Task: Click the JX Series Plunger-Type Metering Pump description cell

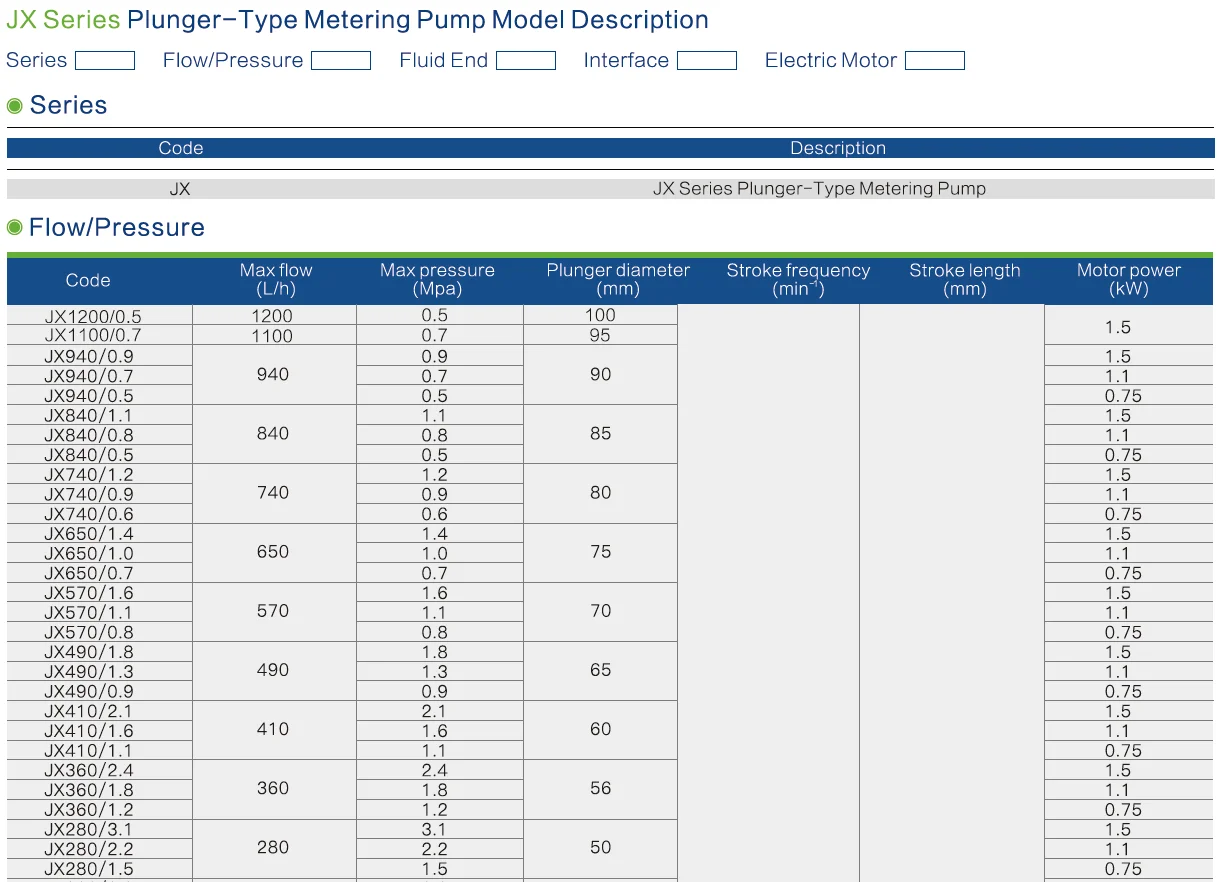Action: [x=819, y=189]
